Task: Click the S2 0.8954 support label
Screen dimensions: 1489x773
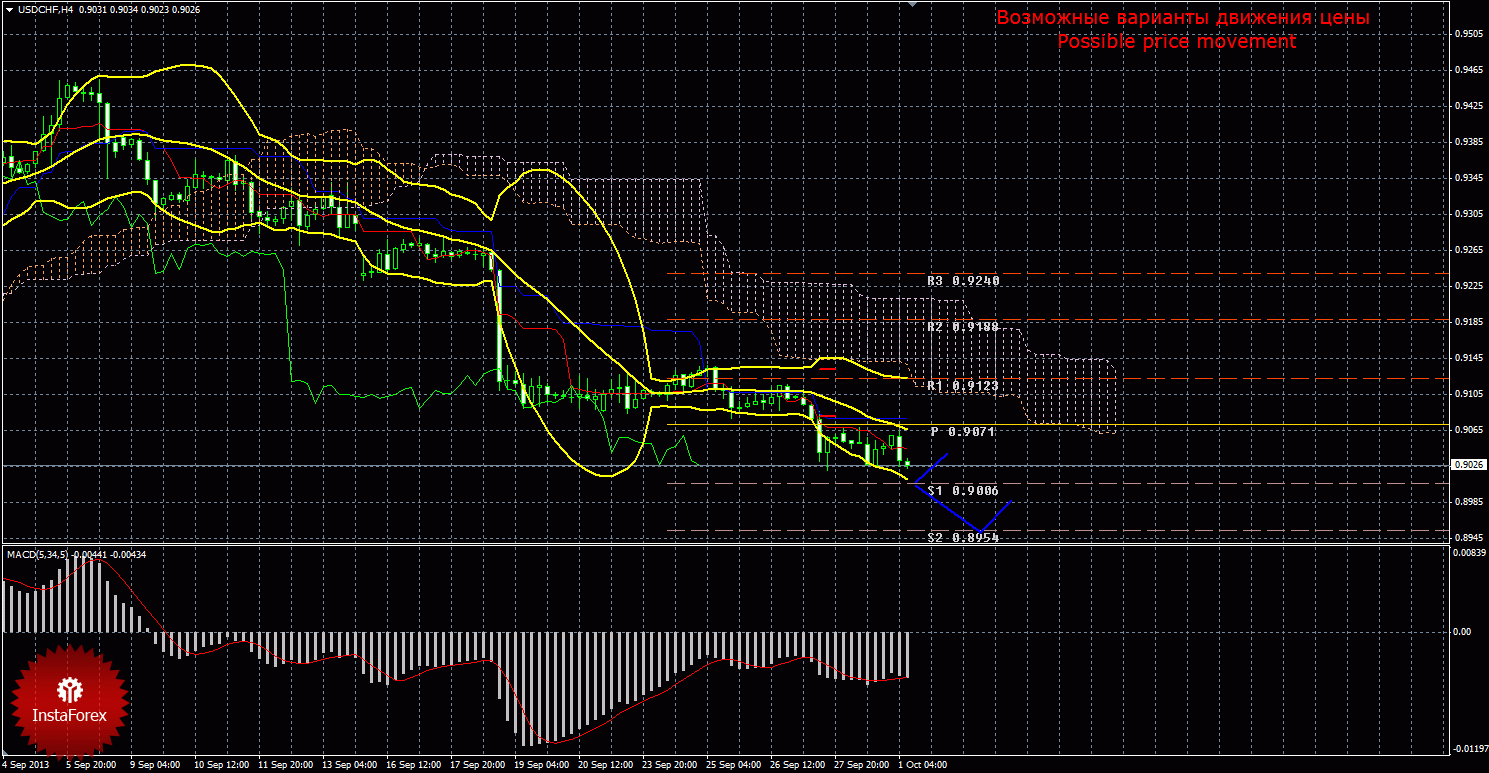Action: [963, 537]
